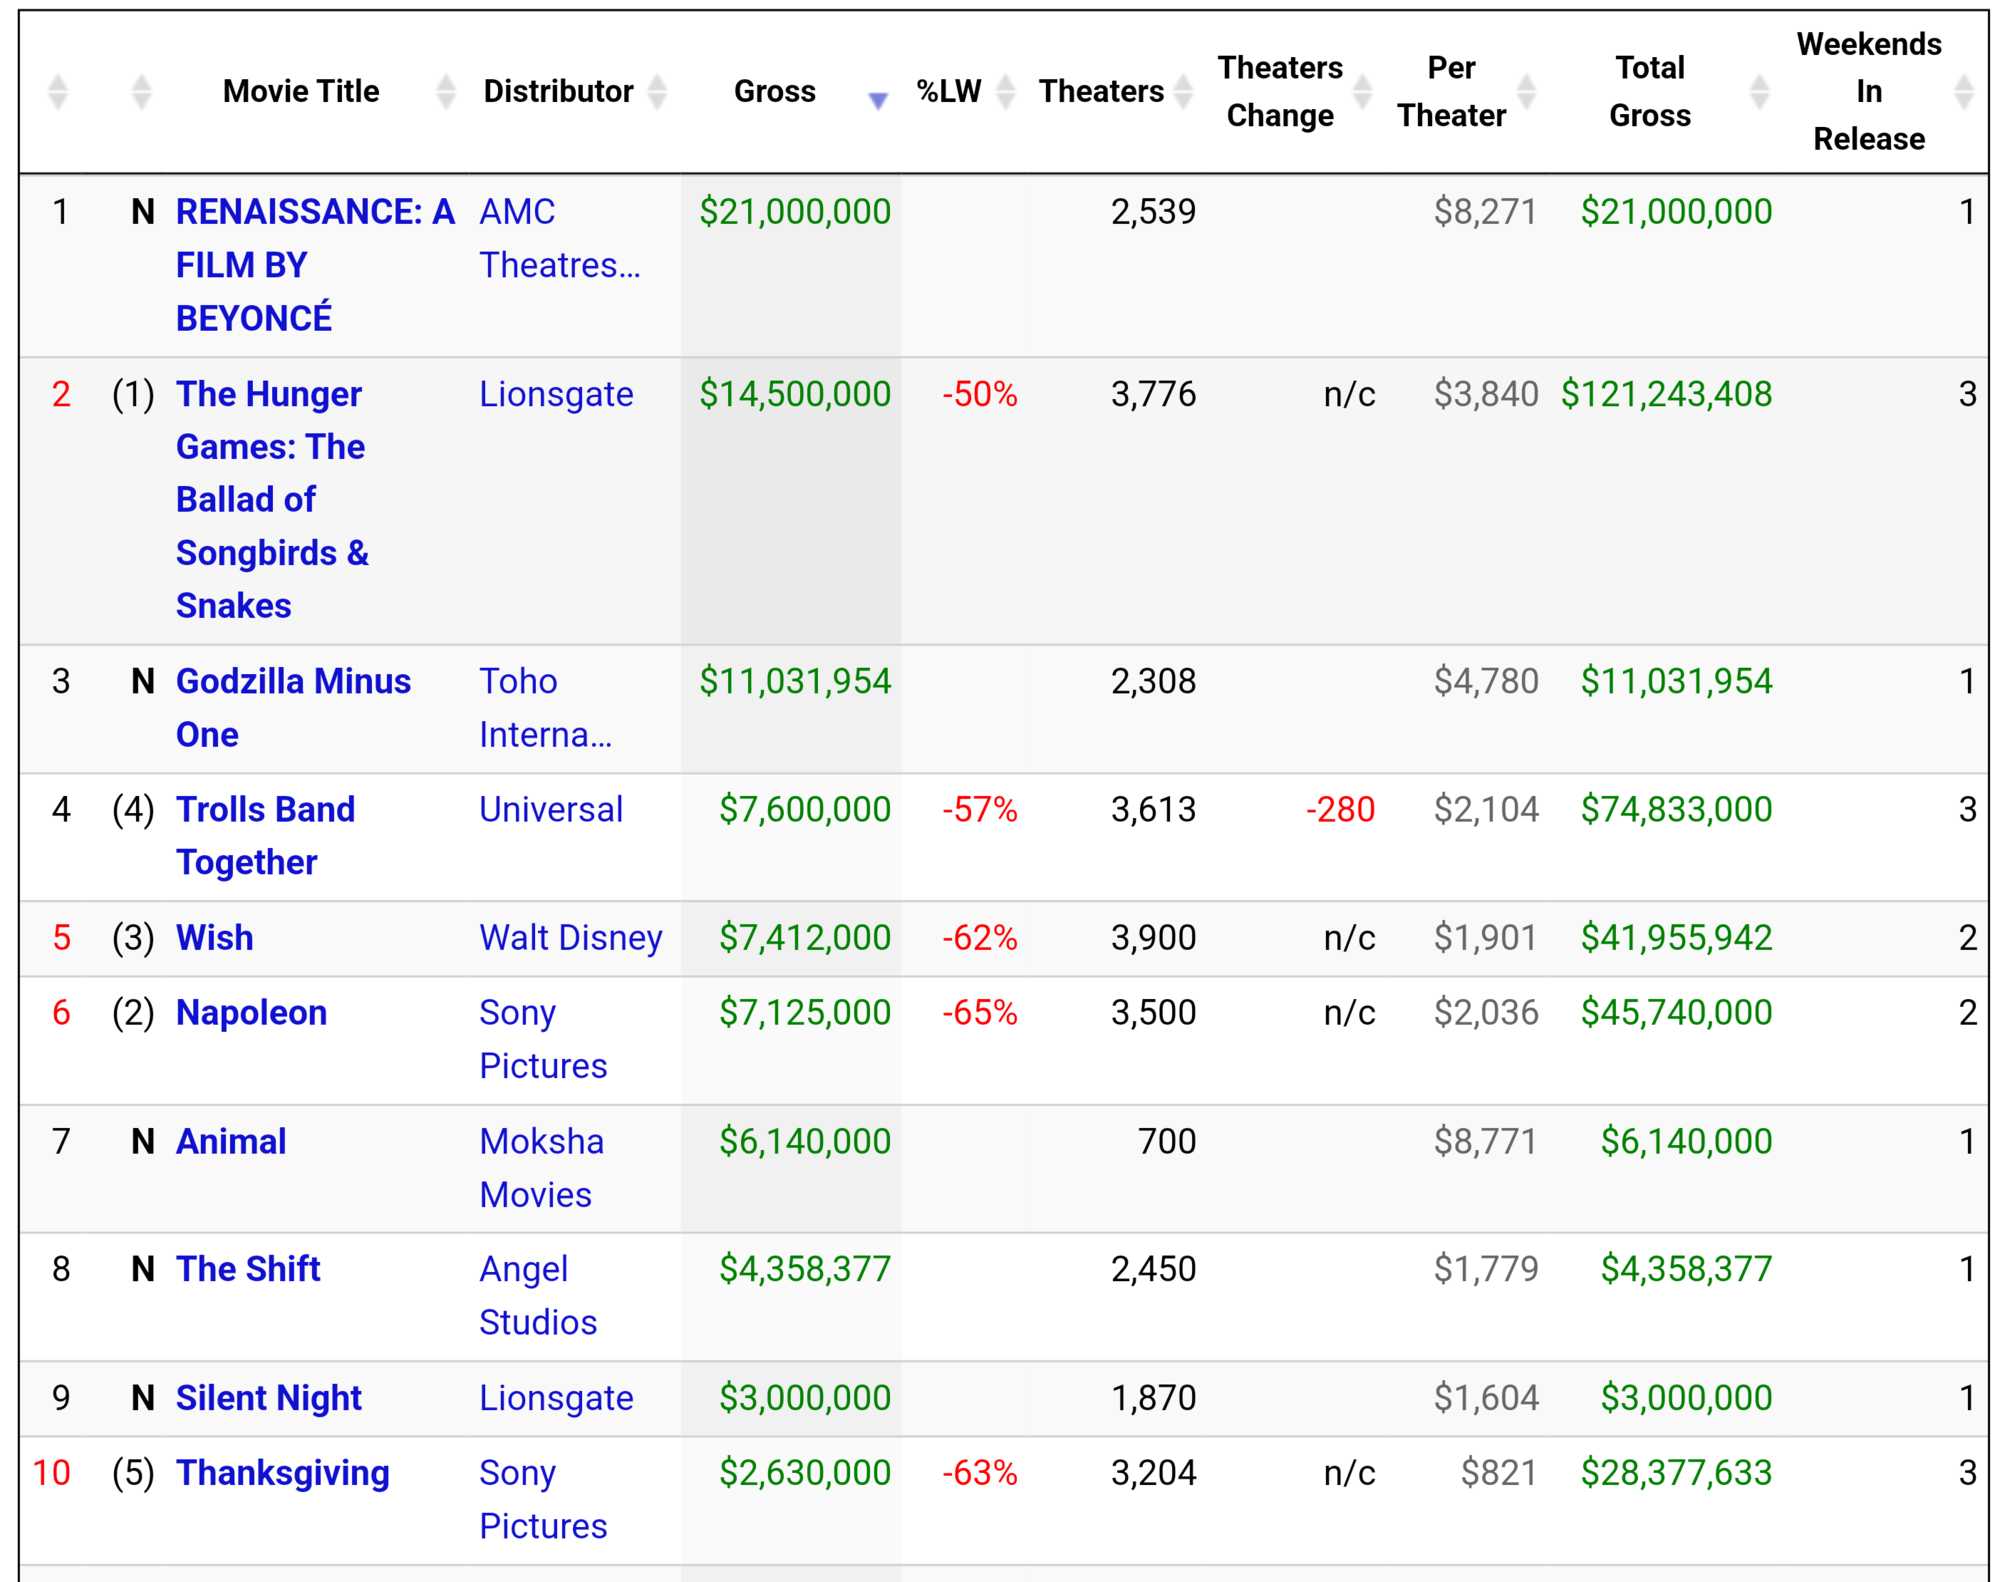Sort table by Distributor arrows
Screen dimensions: 2000x1582
click(x=657, y=92)
